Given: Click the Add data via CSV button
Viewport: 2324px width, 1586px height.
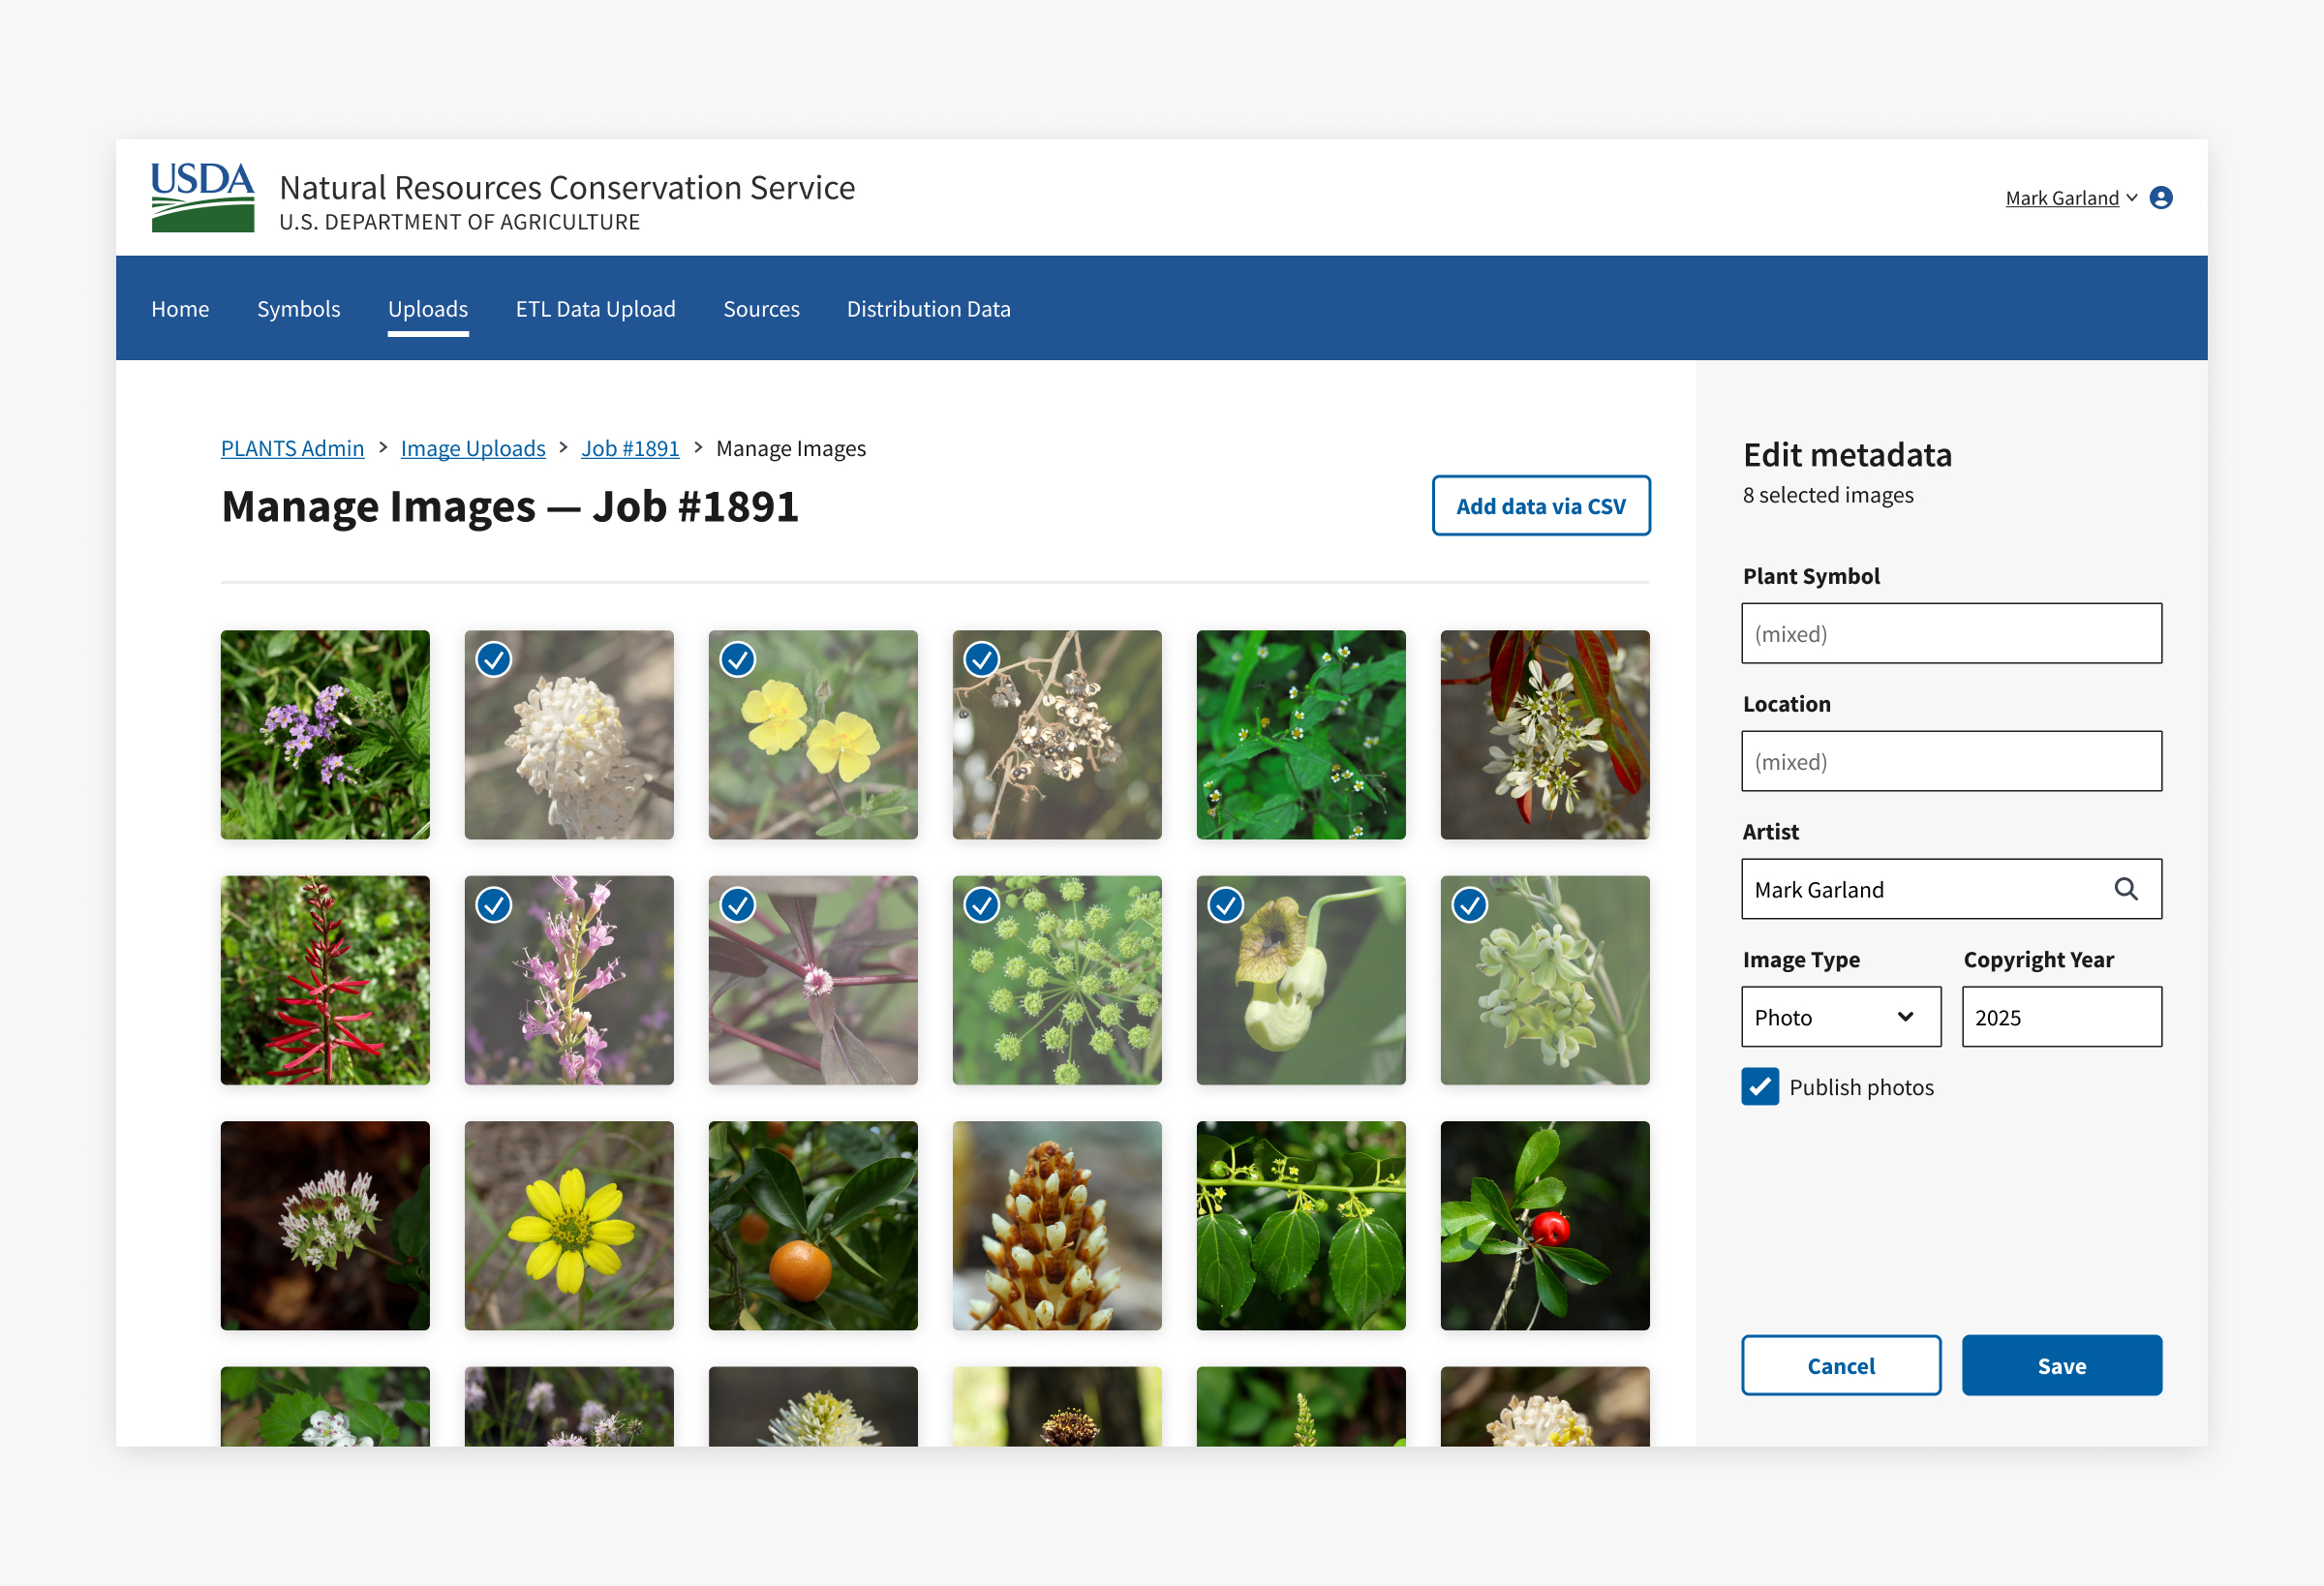Looking at the screenshot, I should (1540, 506).
